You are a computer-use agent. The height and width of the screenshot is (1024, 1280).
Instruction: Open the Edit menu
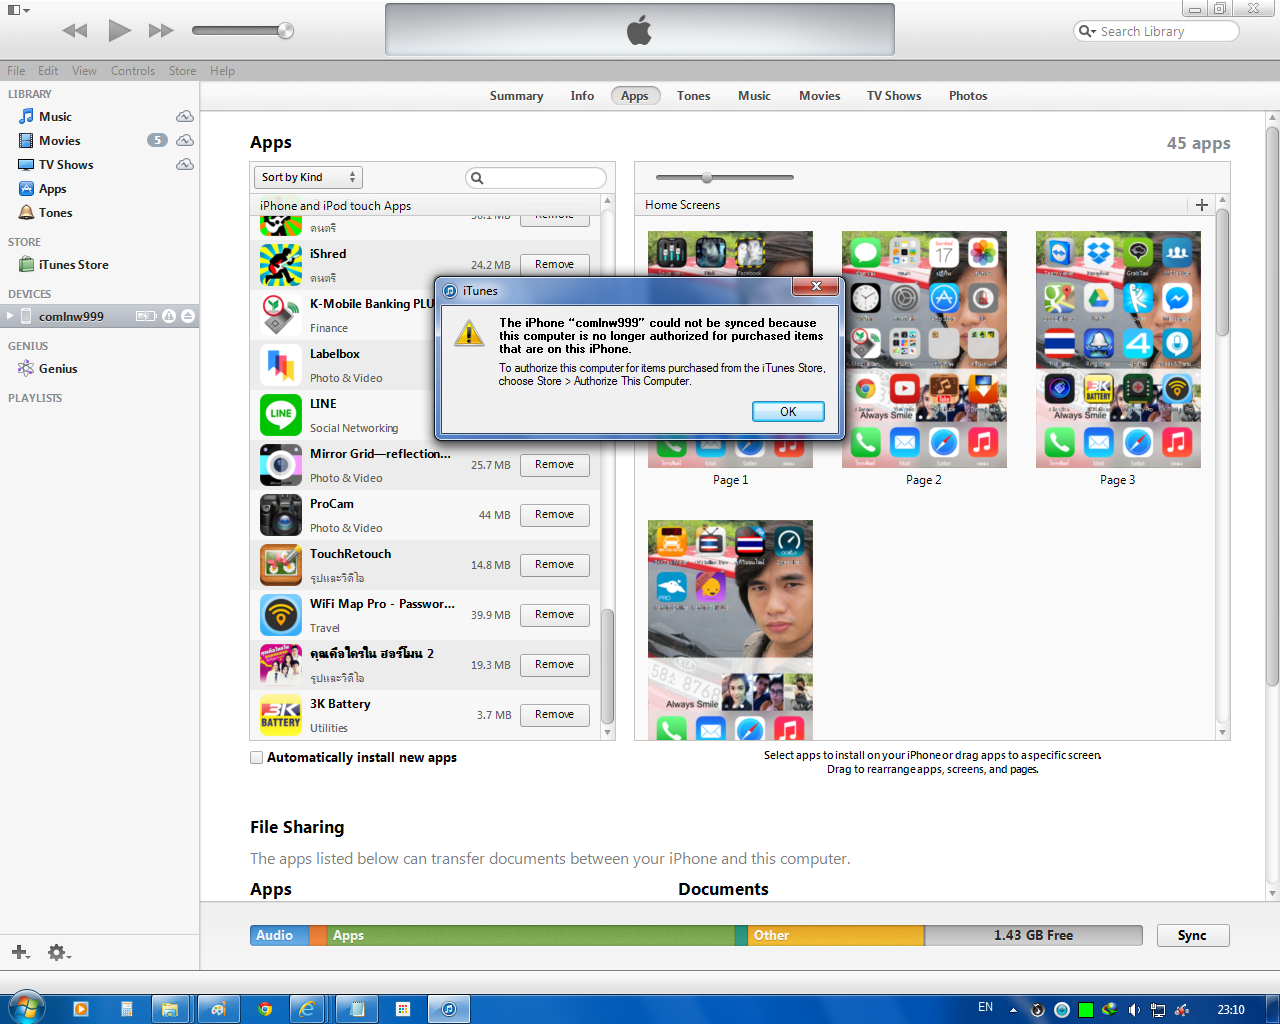(48, 71)
